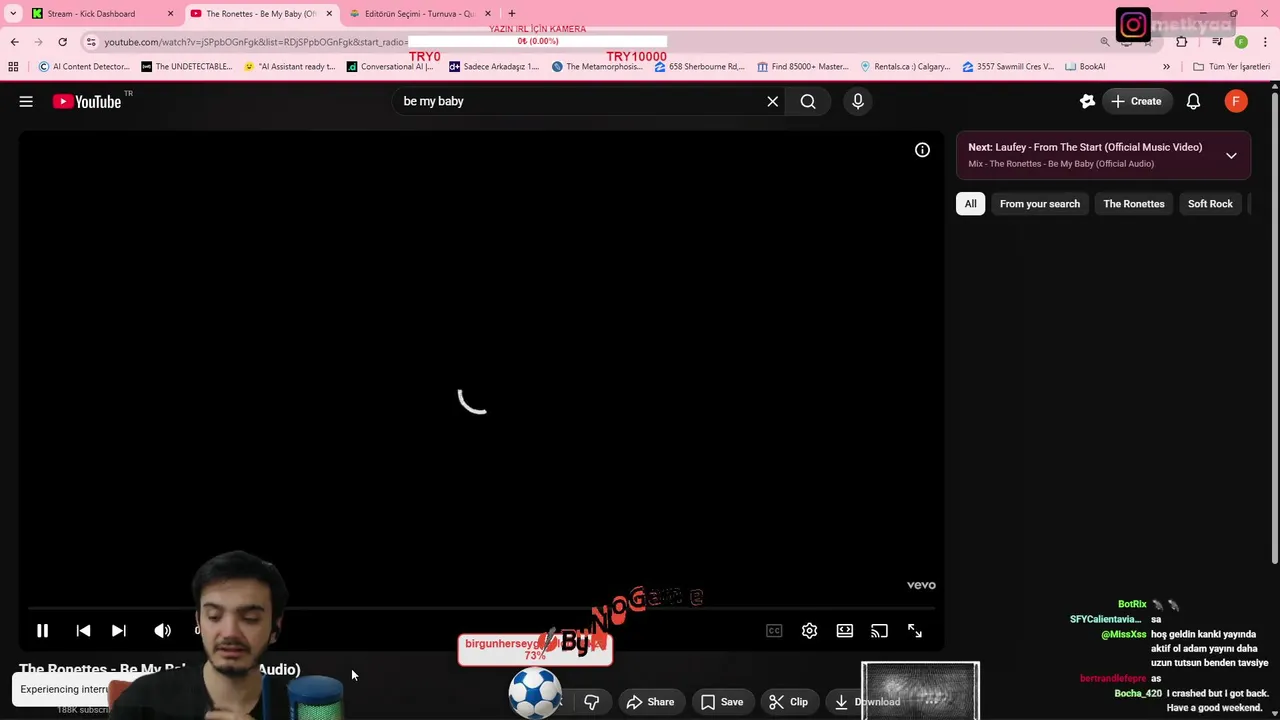The height and width of the screenshot is (720, 1280).
Task: Collapse the Next playlist panel chevron
Action: pos(1231,155)
